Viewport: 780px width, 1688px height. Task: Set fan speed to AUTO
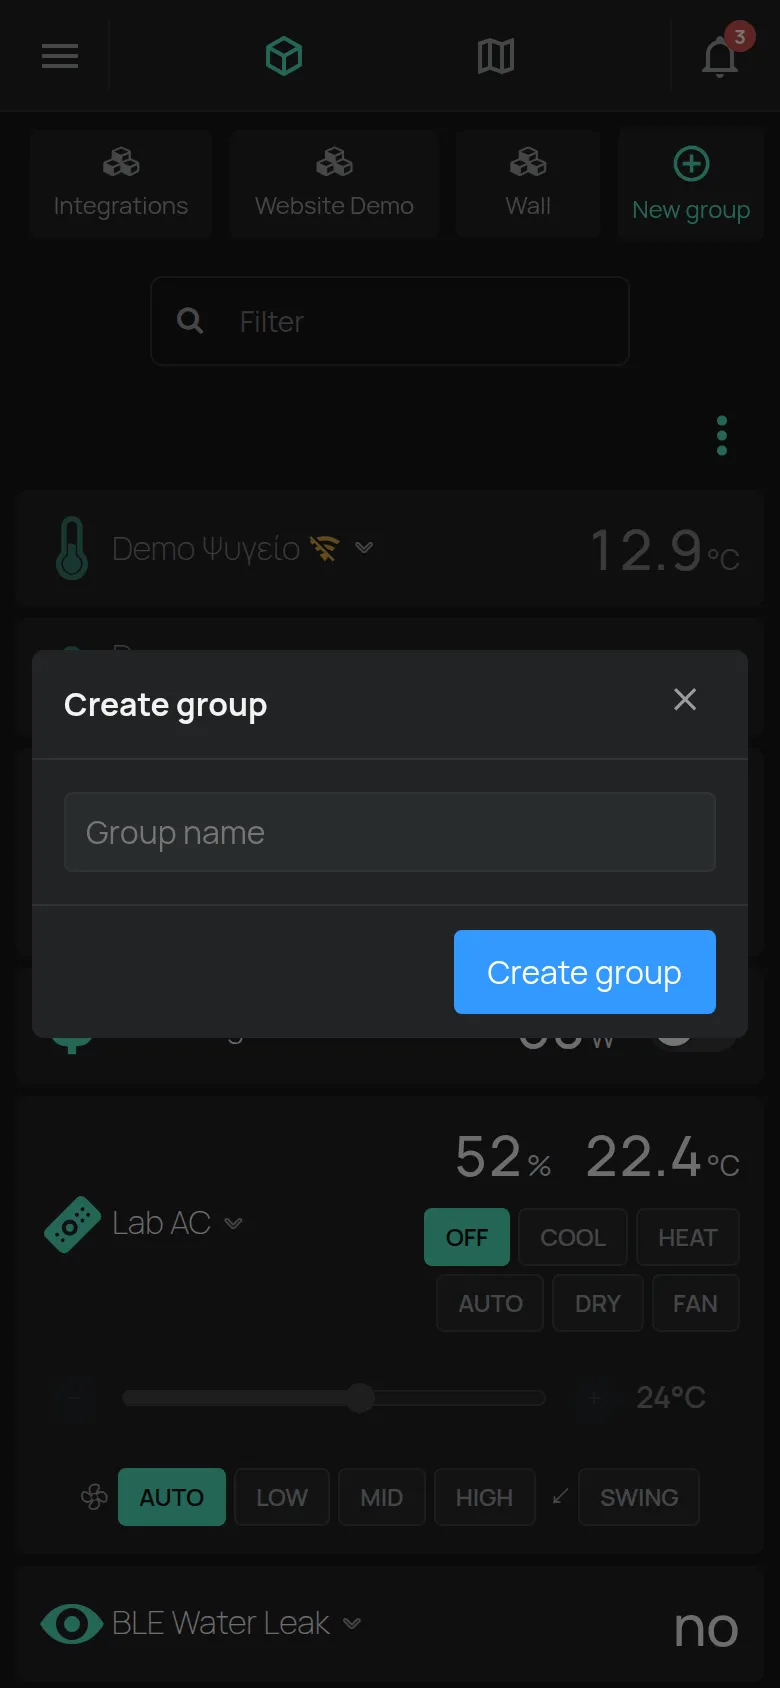(x=172, y=1497)
